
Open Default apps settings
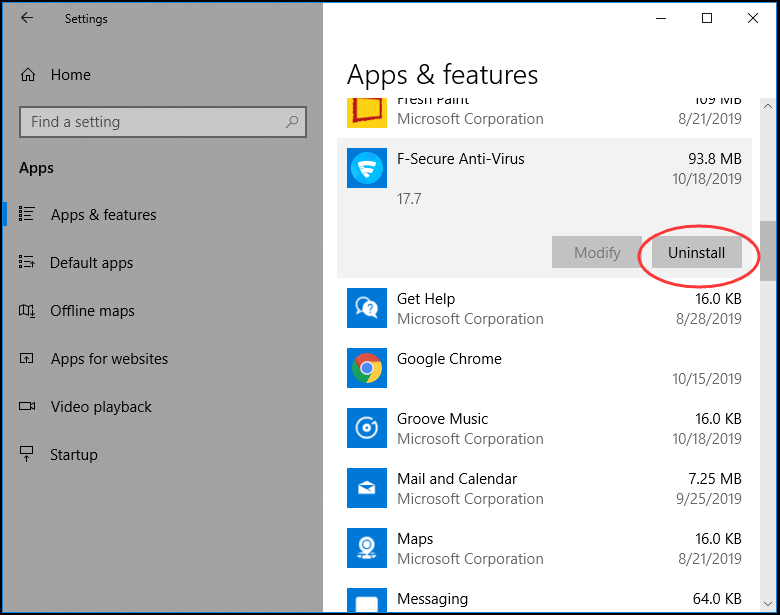coord(92,263)
